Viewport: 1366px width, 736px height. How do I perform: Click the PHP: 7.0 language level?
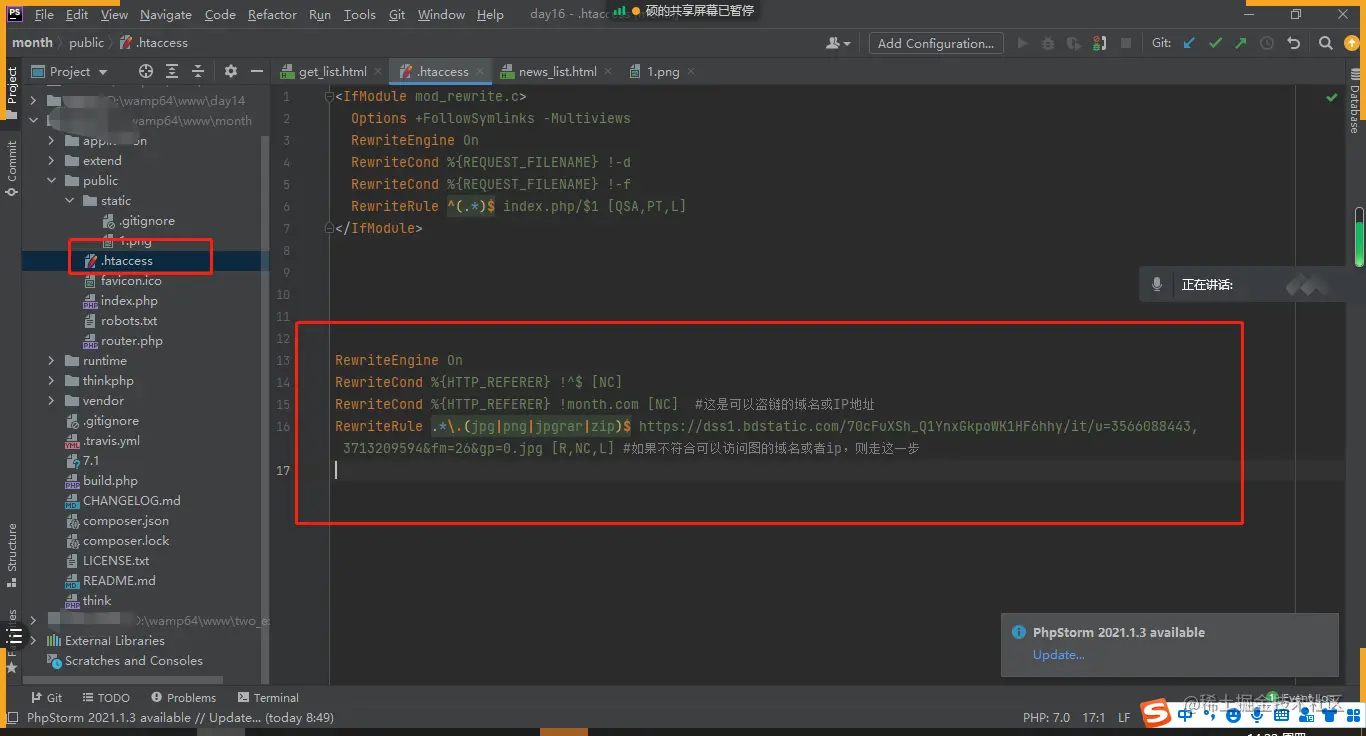[1046, 718]
